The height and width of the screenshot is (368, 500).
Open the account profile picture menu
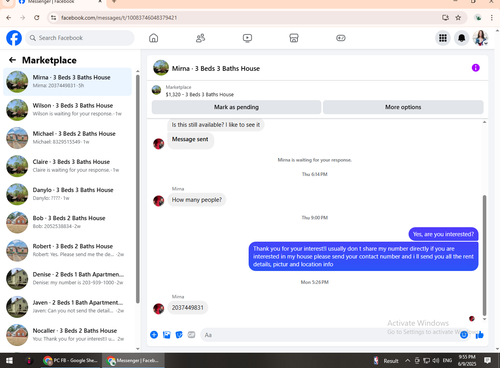480,38
